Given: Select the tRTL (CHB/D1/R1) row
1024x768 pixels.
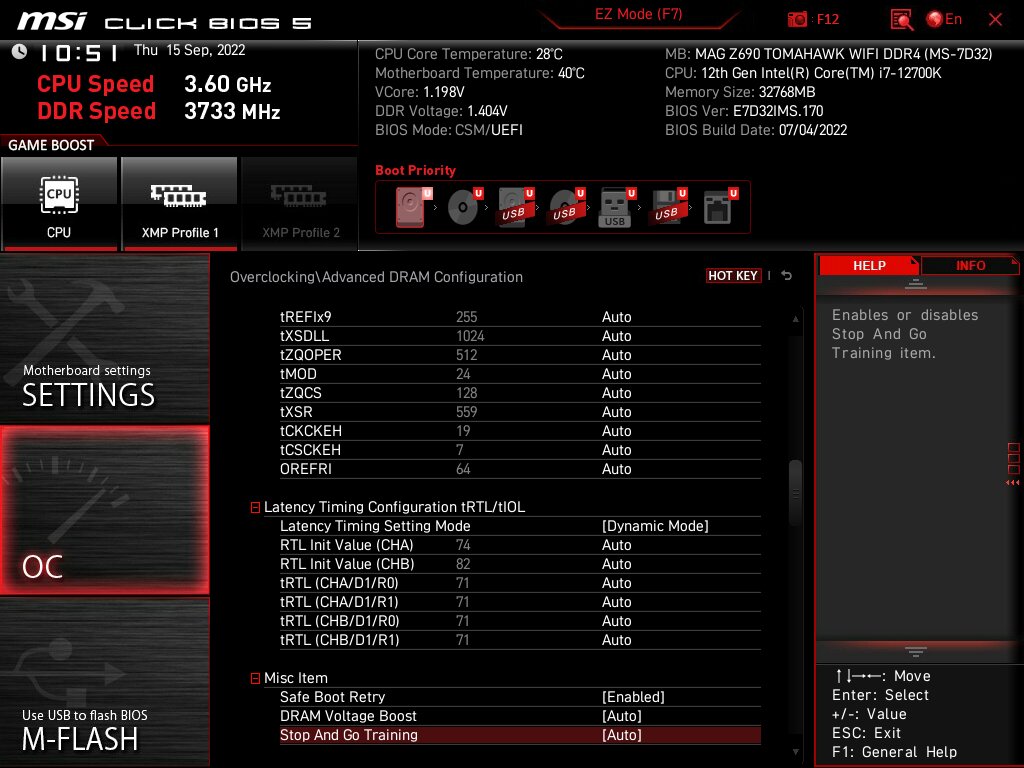Looking at the screenshot, I should (x=520, y=639).
